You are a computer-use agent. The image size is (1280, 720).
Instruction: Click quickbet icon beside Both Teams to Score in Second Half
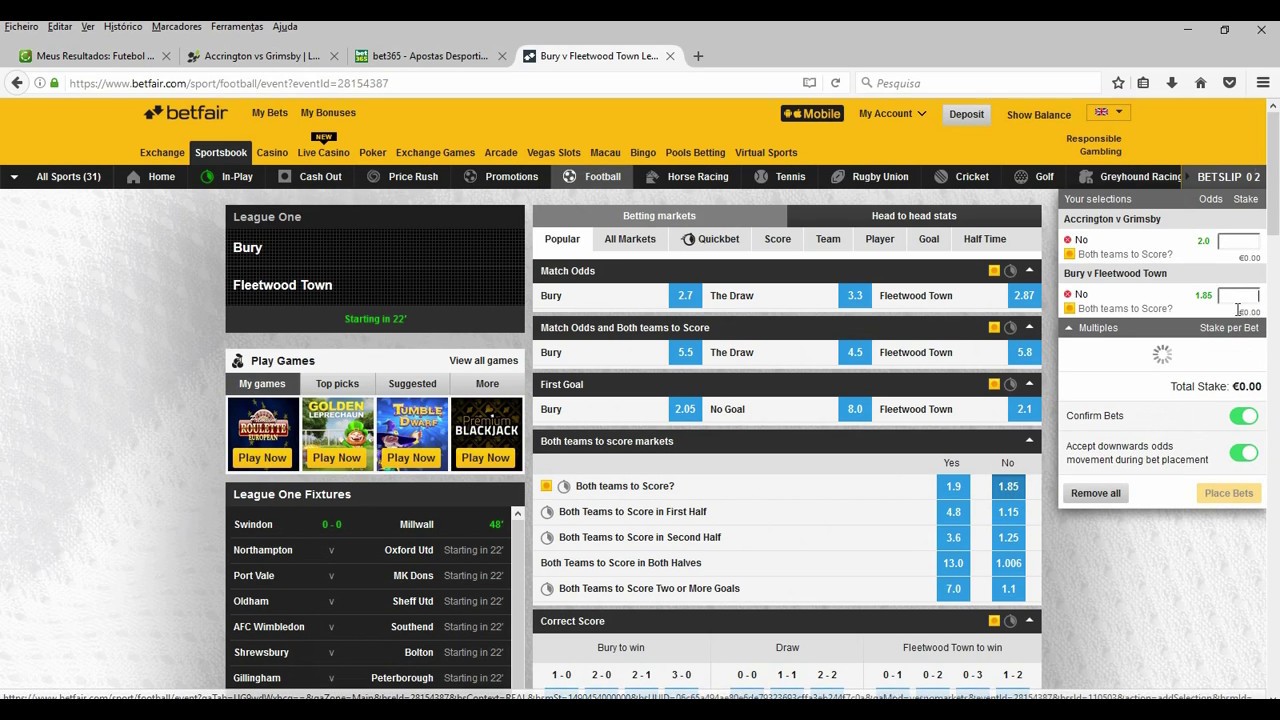click(x=547, y=537)
